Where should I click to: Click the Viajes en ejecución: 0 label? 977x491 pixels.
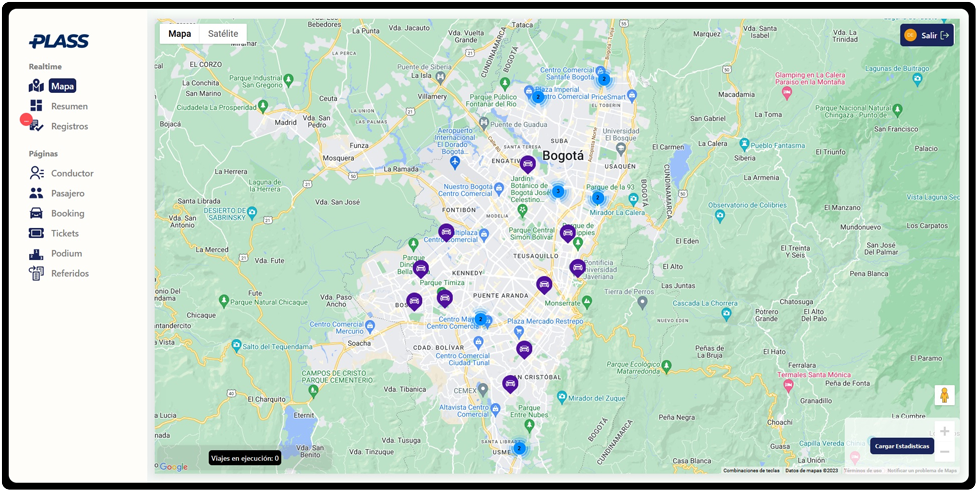pyautogui.click(x=245, y=459)
